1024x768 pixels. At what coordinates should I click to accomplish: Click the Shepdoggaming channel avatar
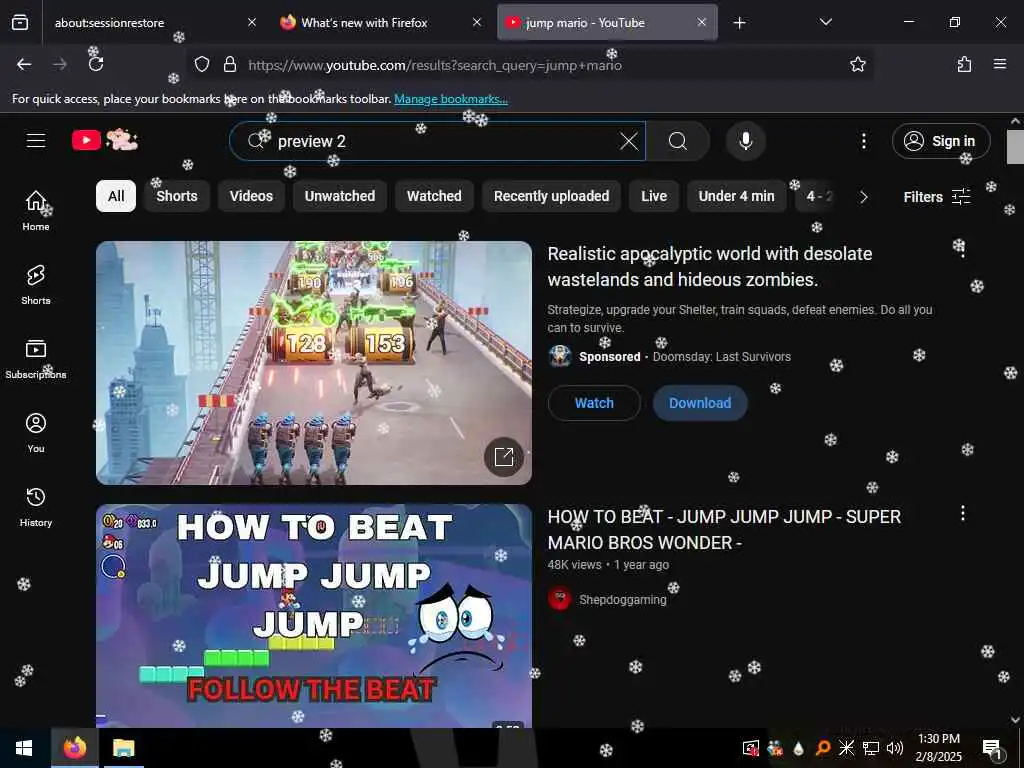click(560, 599)
